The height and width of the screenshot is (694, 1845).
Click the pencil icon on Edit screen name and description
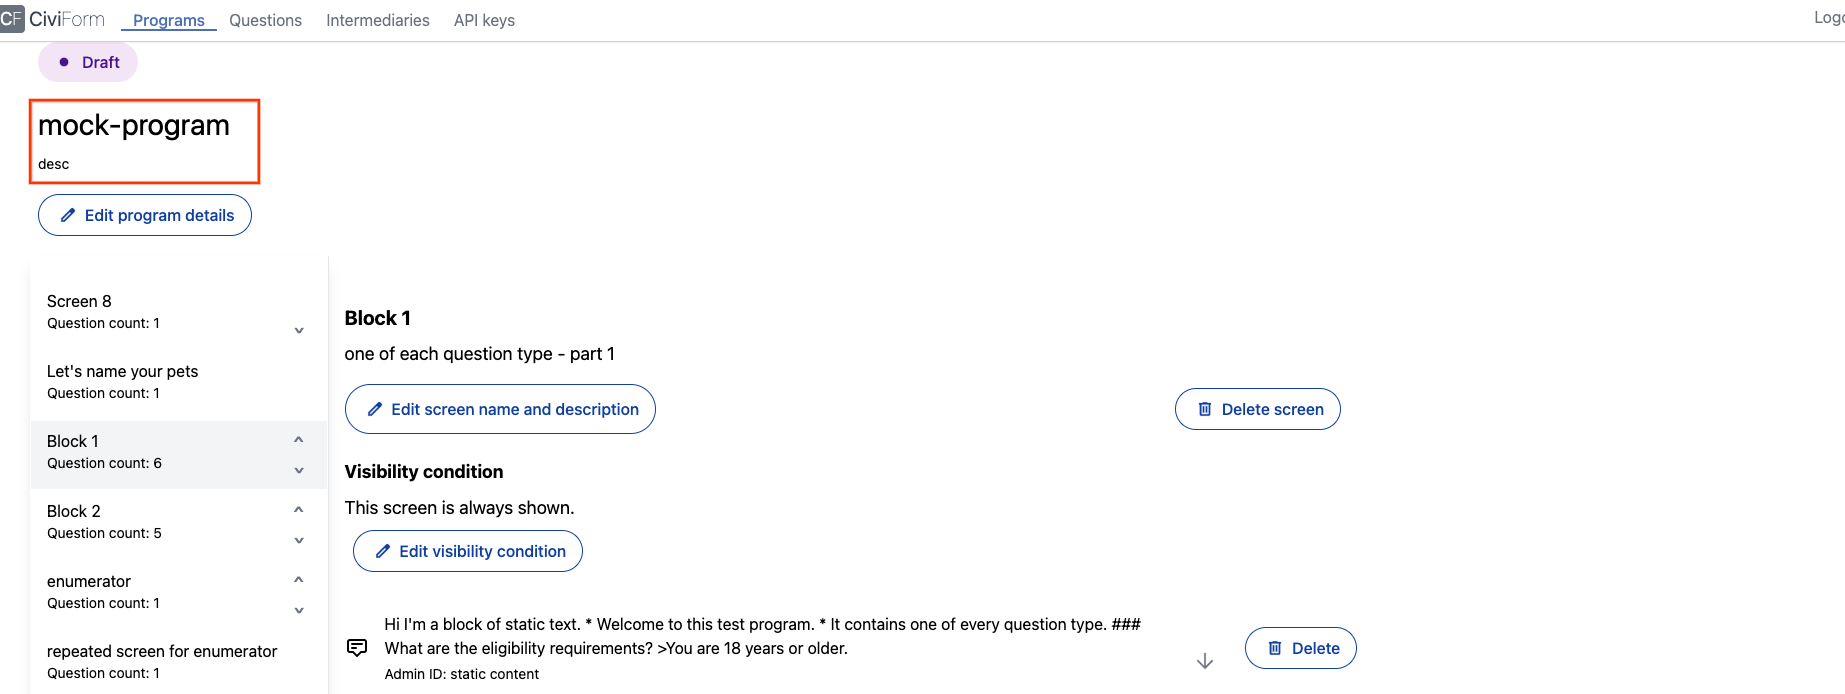375,408
